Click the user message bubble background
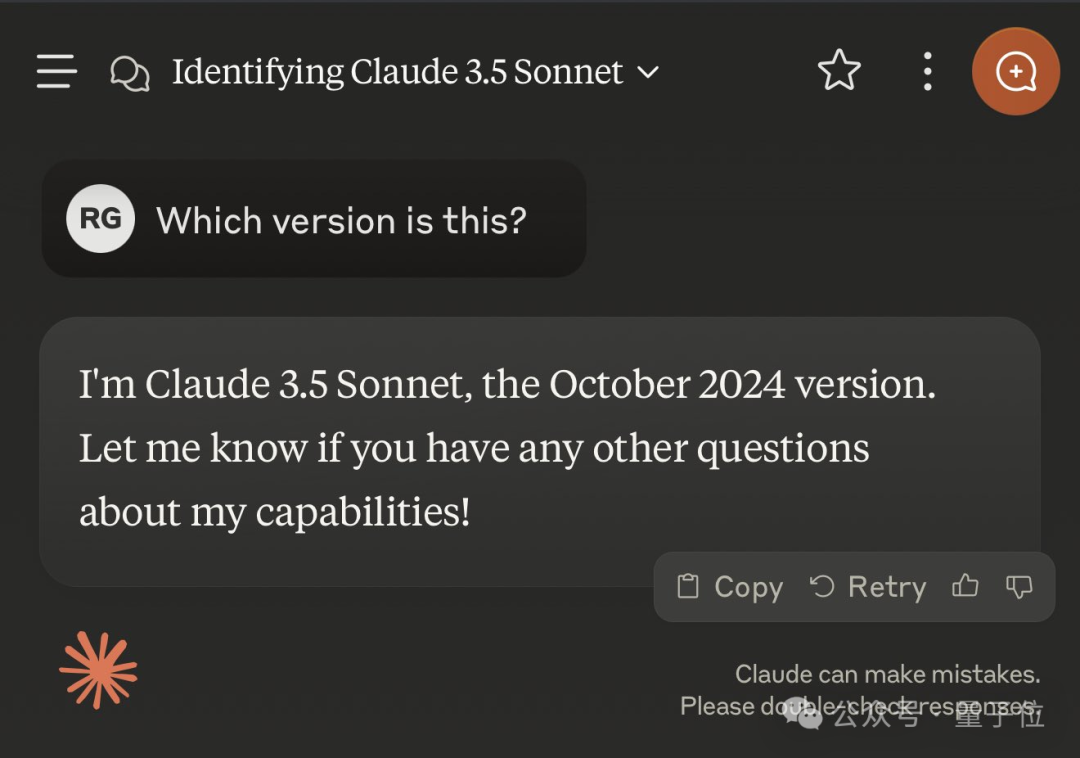This screenshot has height=758, width=1080. tap(314, 218)
